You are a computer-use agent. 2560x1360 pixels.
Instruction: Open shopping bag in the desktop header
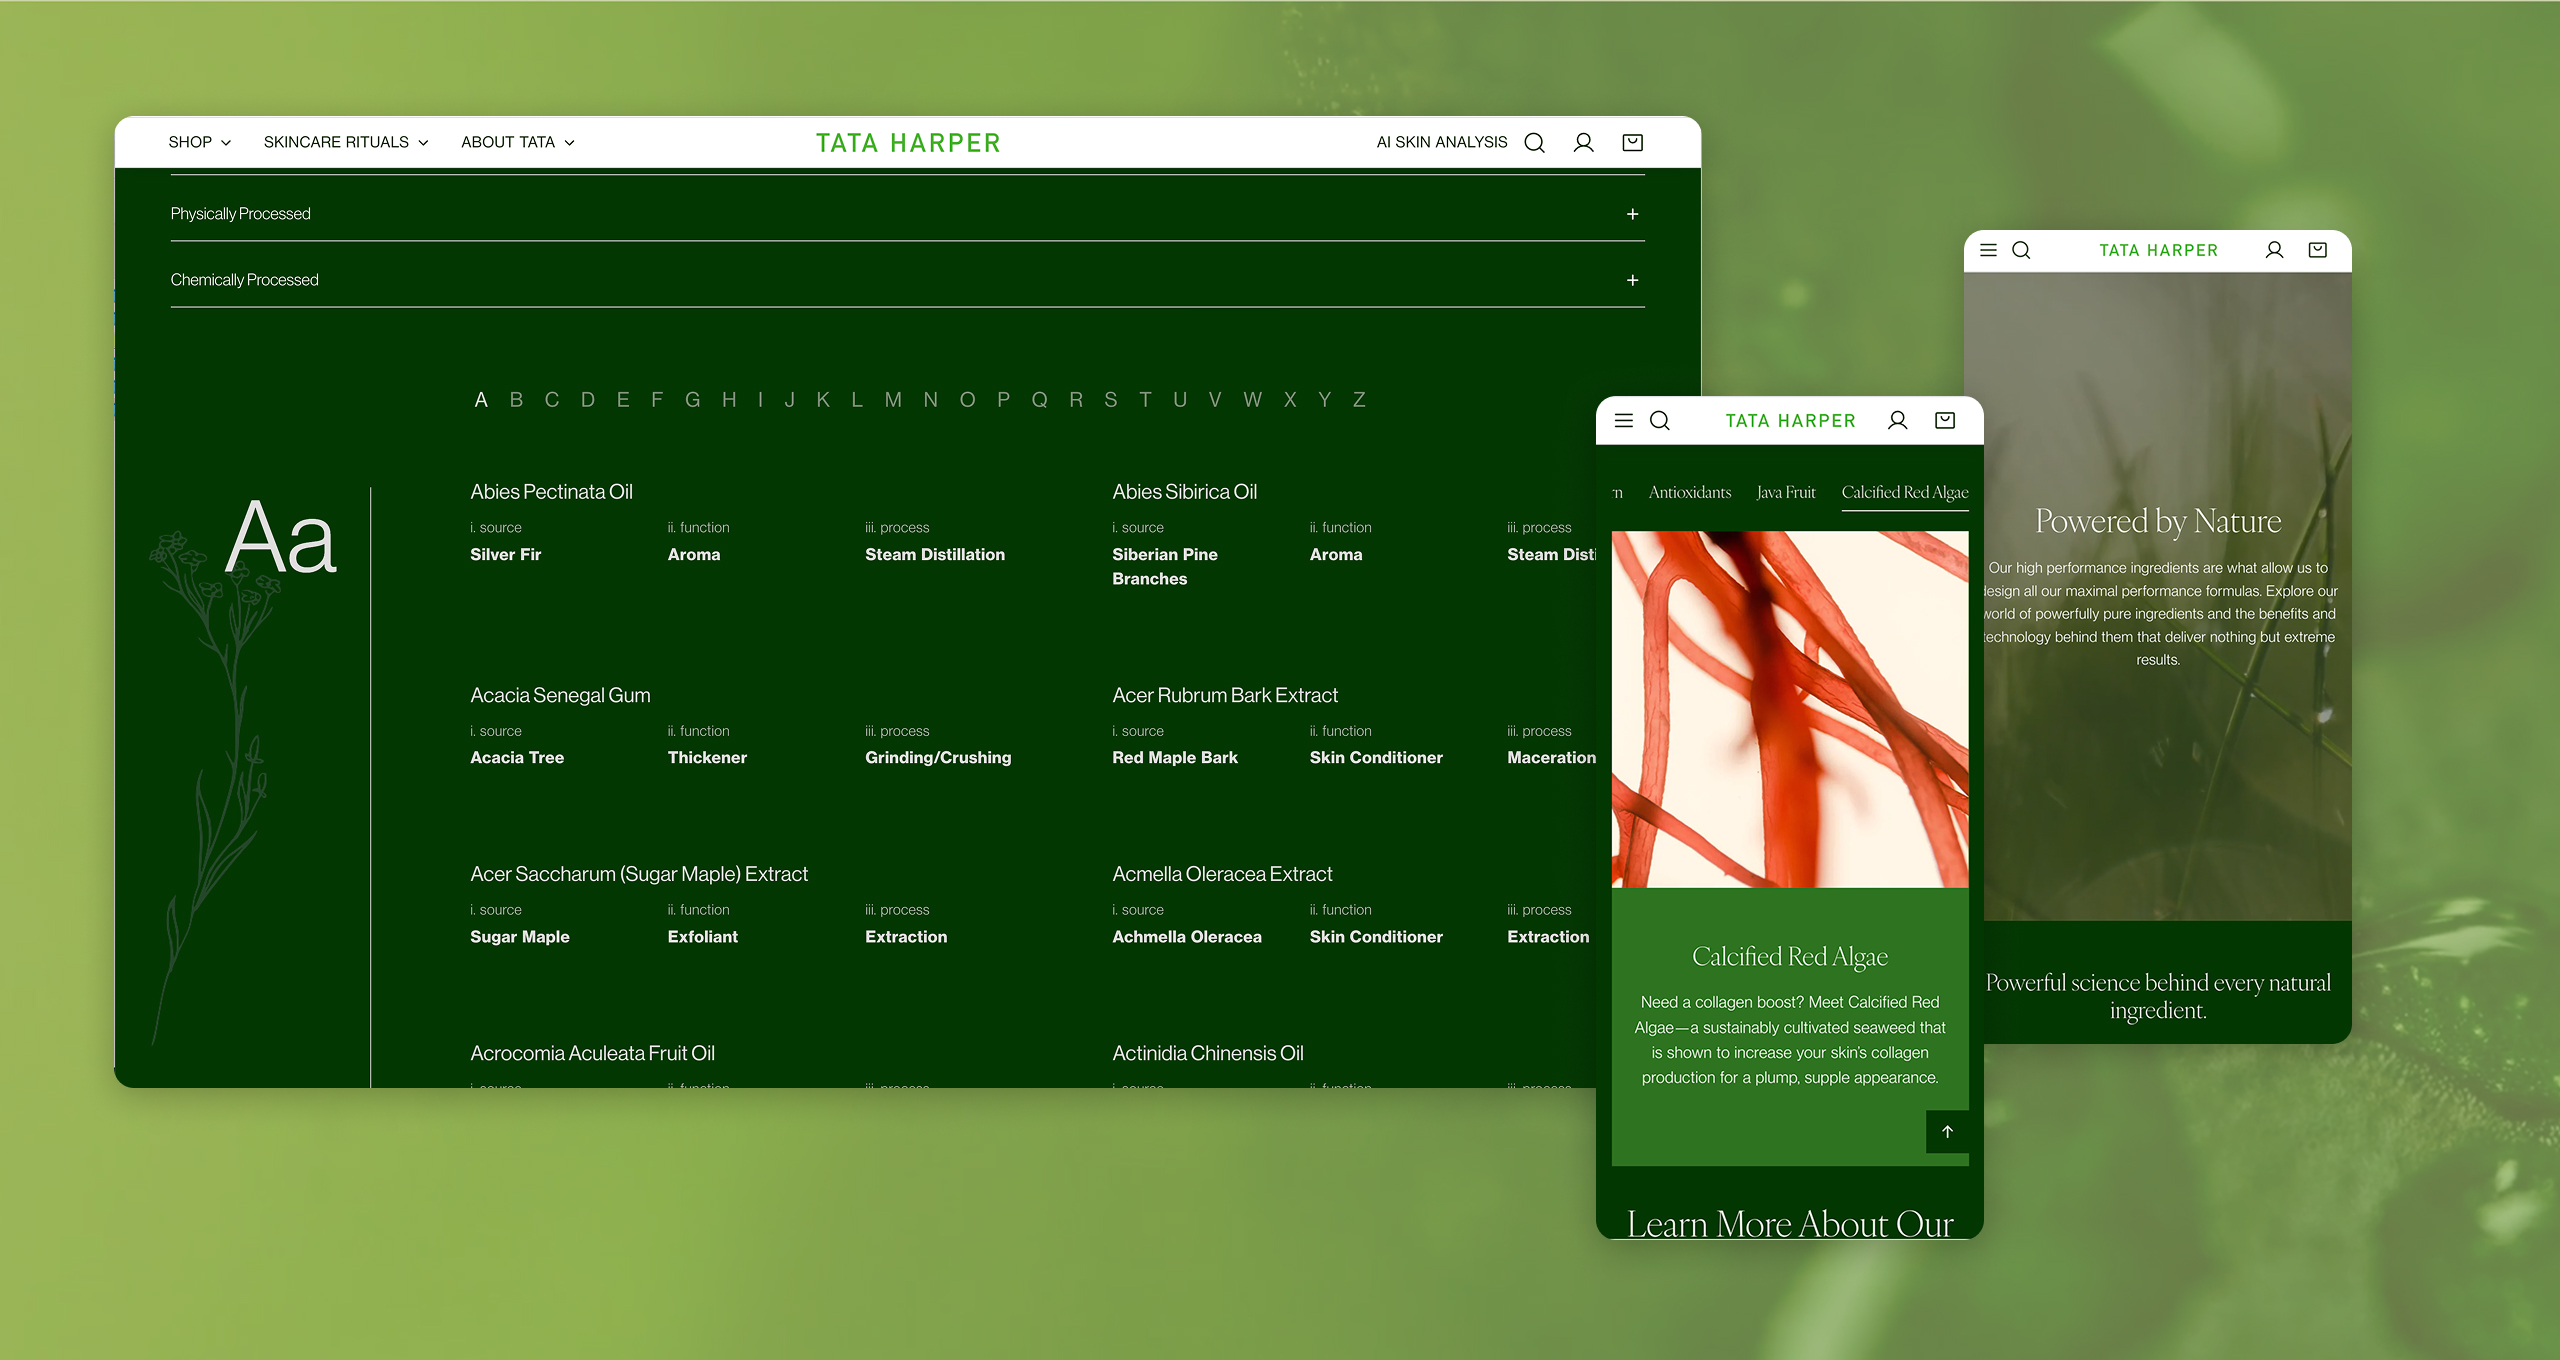(1632, 142)
